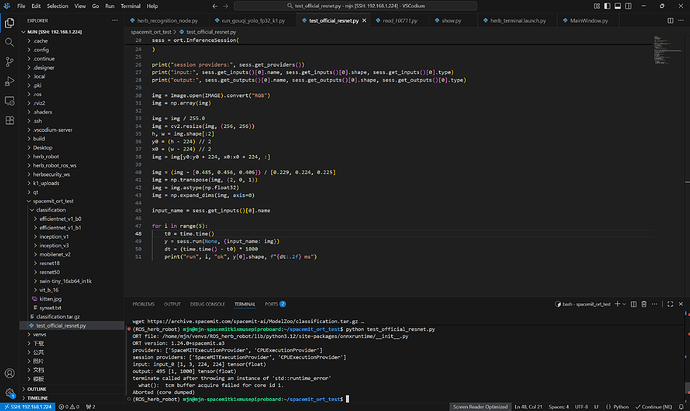
Task: Open editor more actions ellipsis
Action: point(681,21)
